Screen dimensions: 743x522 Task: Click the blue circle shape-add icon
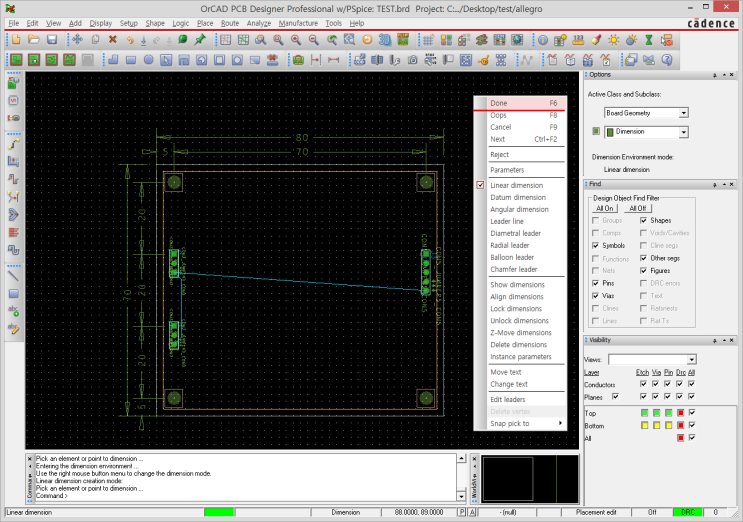coord(148,59)
